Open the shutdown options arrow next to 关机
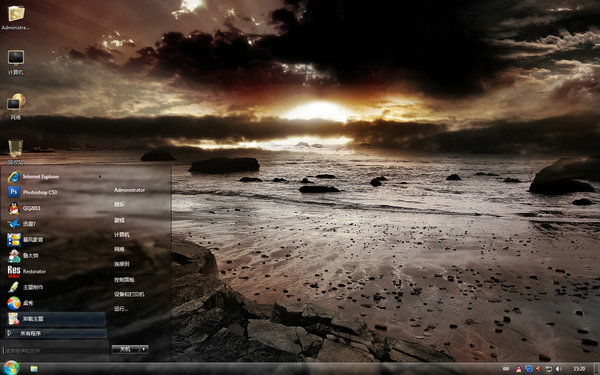The width and height of the screenshot is (600, 375). click(x=144, y=349)
